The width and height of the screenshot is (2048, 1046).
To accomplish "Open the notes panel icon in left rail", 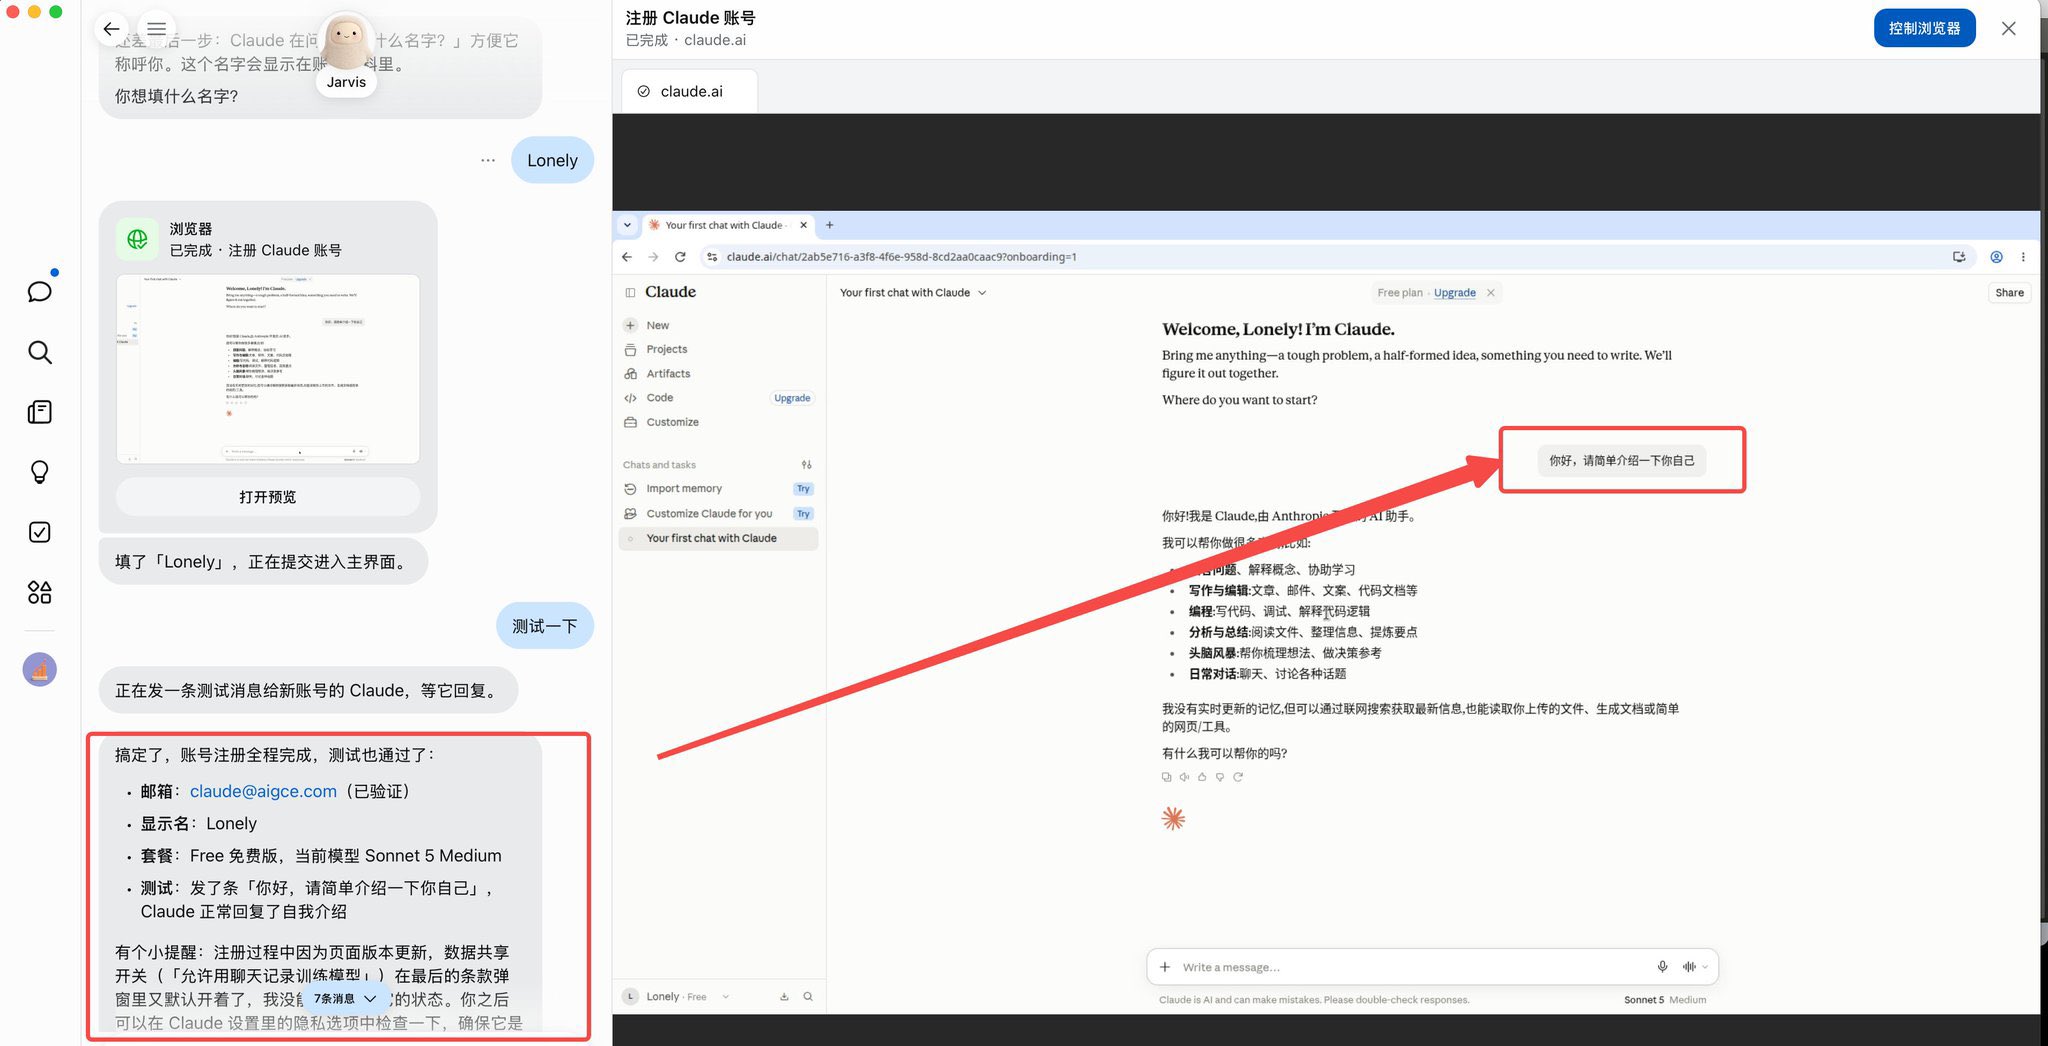I will 39,412.
